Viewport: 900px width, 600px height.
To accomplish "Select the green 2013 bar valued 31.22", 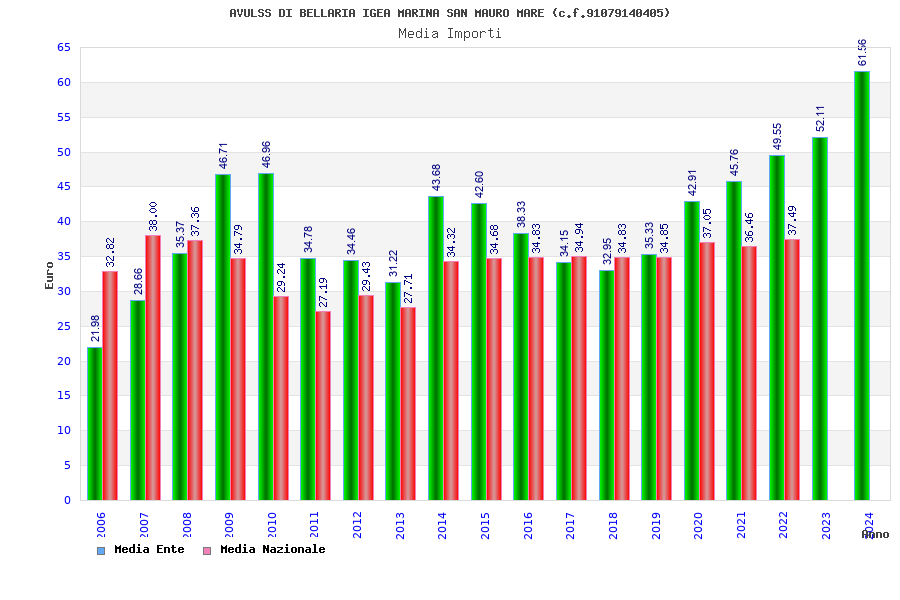I will coord(393,391).
